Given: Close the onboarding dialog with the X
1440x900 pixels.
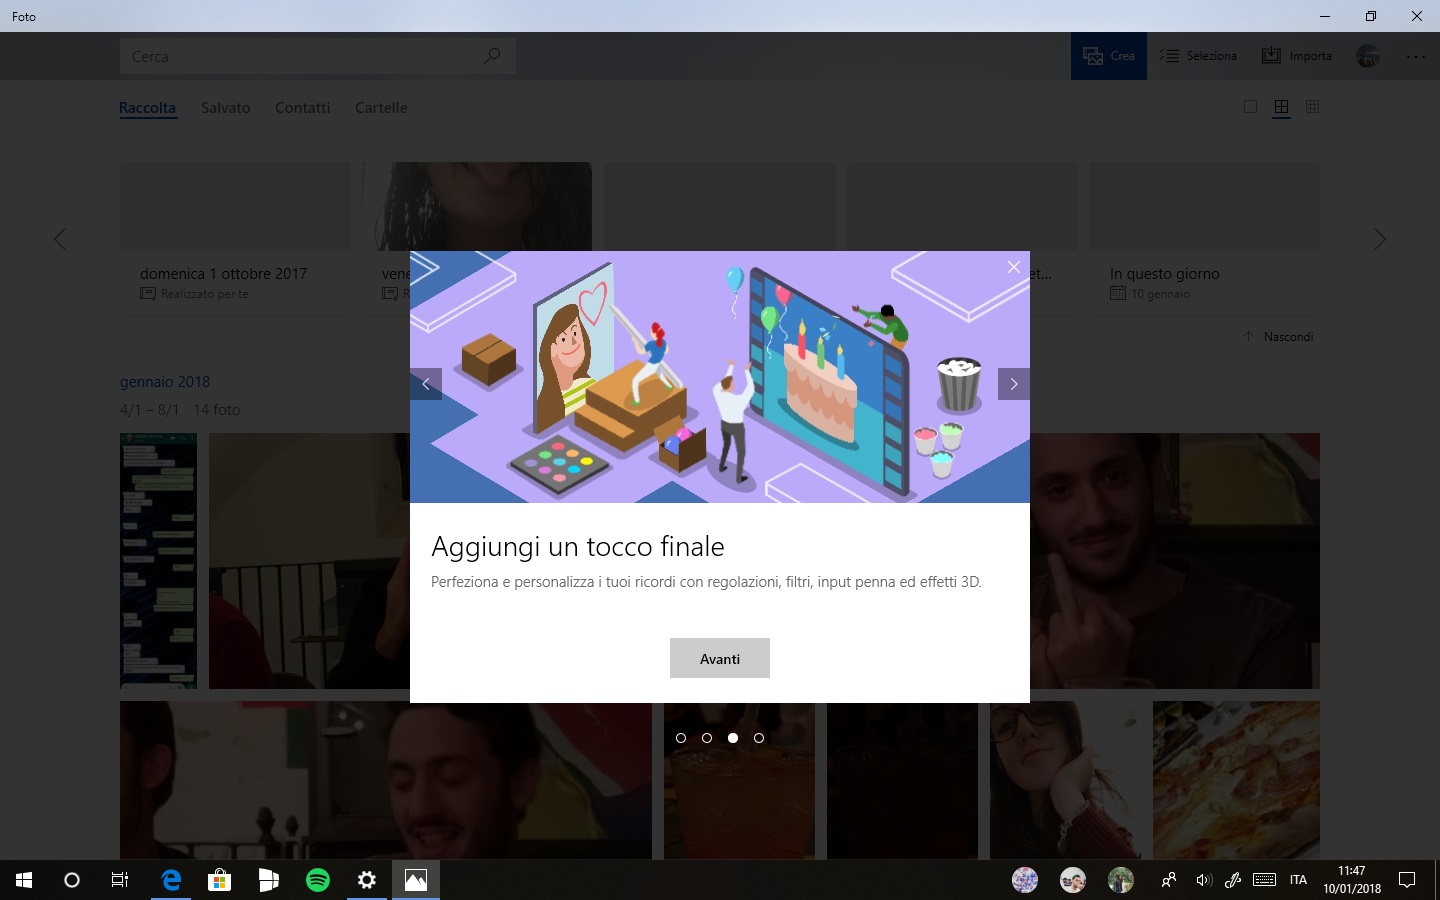Looking at the screenshot, I should (1014, 267).
